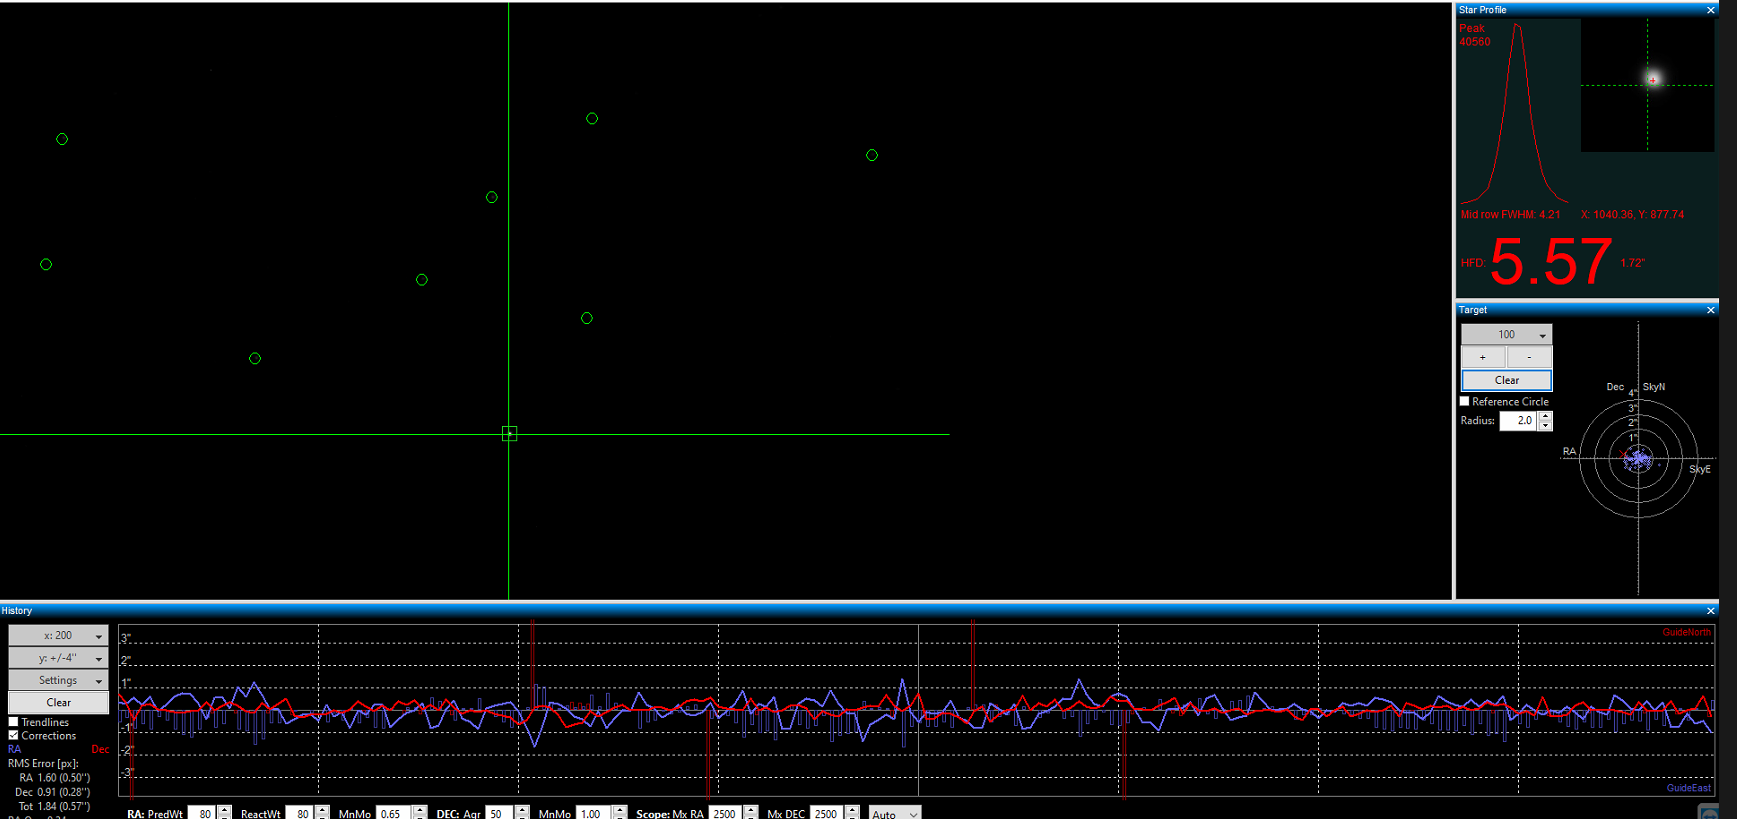Click the Mx RA 2500 field

(726, 814)
